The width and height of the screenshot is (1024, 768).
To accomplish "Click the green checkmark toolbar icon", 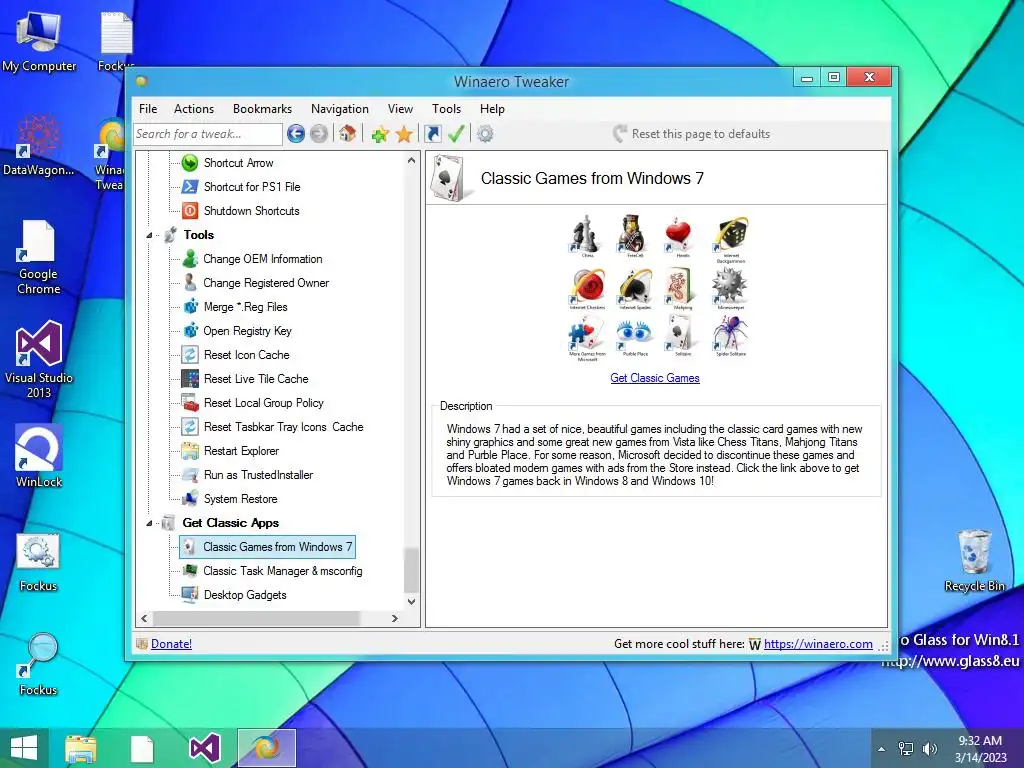I will [456, 134].
